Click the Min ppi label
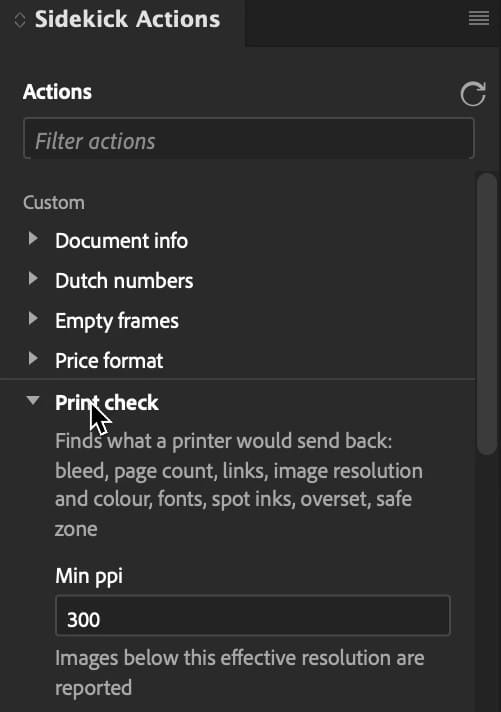Image resolution: width=501 pixels, height=712 pixels. click(x=89, y=577)
